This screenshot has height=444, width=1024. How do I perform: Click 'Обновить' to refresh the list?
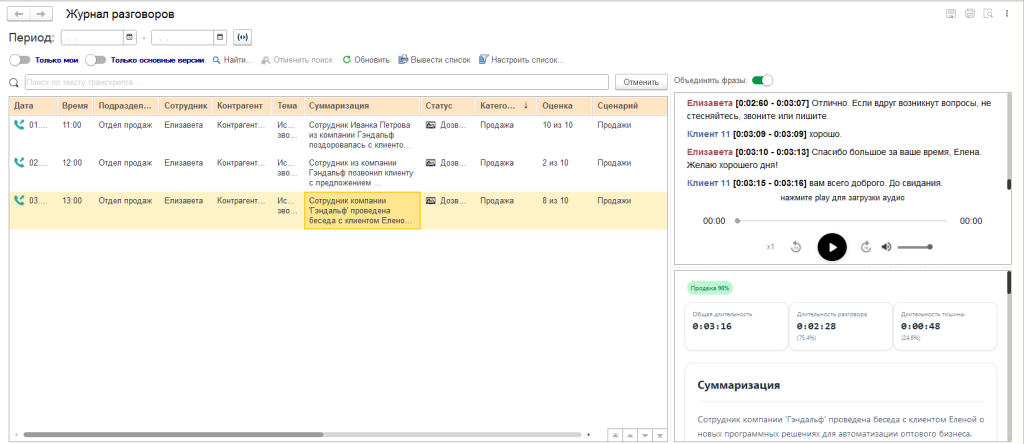(x=366, y=60)
